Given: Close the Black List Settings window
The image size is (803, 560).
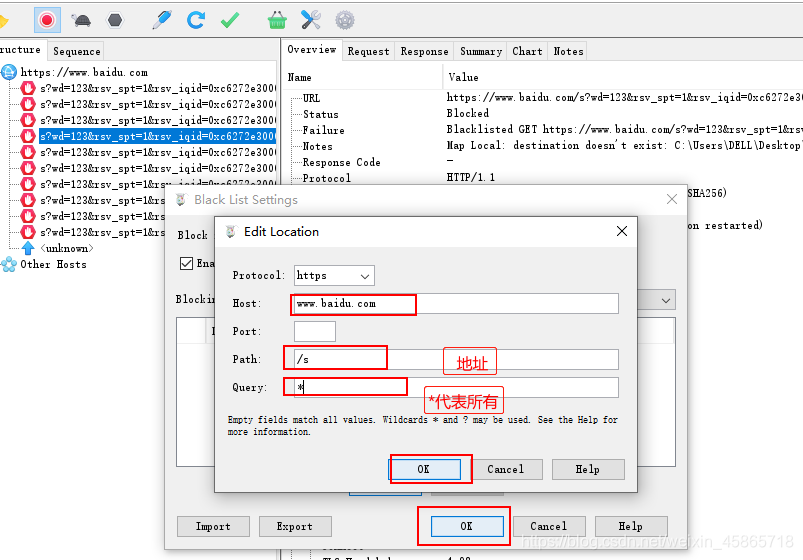Looking at the screenshot, I should pos(672,199).
